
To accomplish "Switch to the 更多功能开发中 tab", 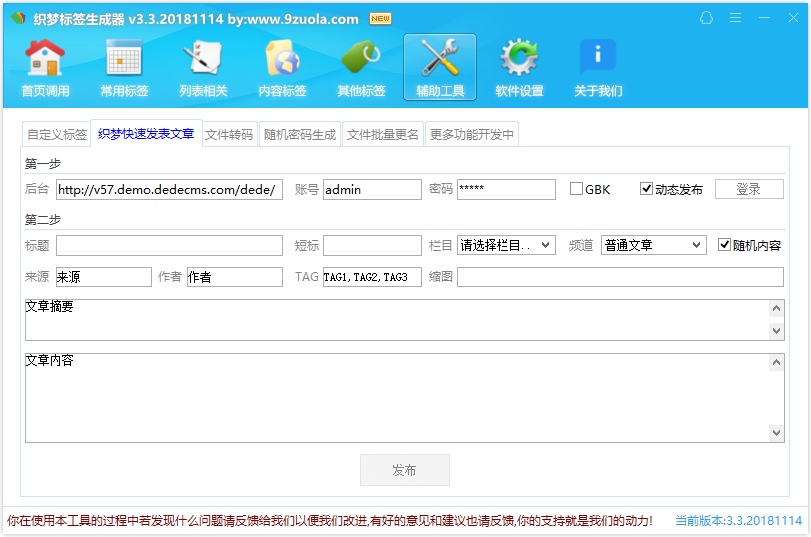I will click(472, 135).
